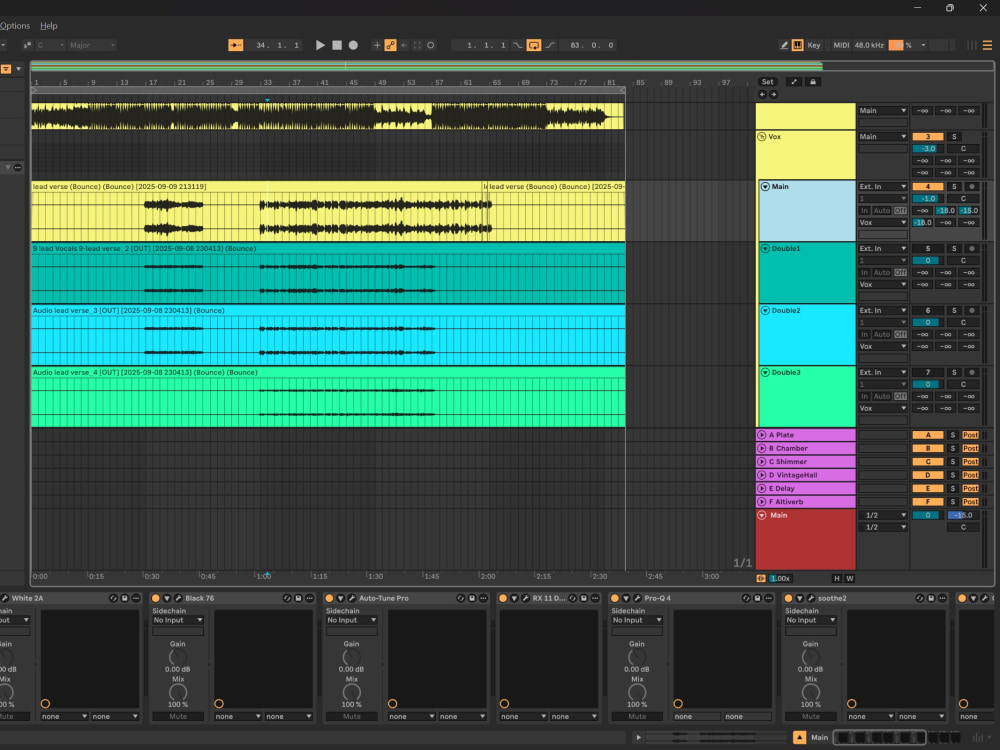Open the Main track Ext. In input dropdown
This screenshot has width=1000, height=750.
tap(883, 187)
